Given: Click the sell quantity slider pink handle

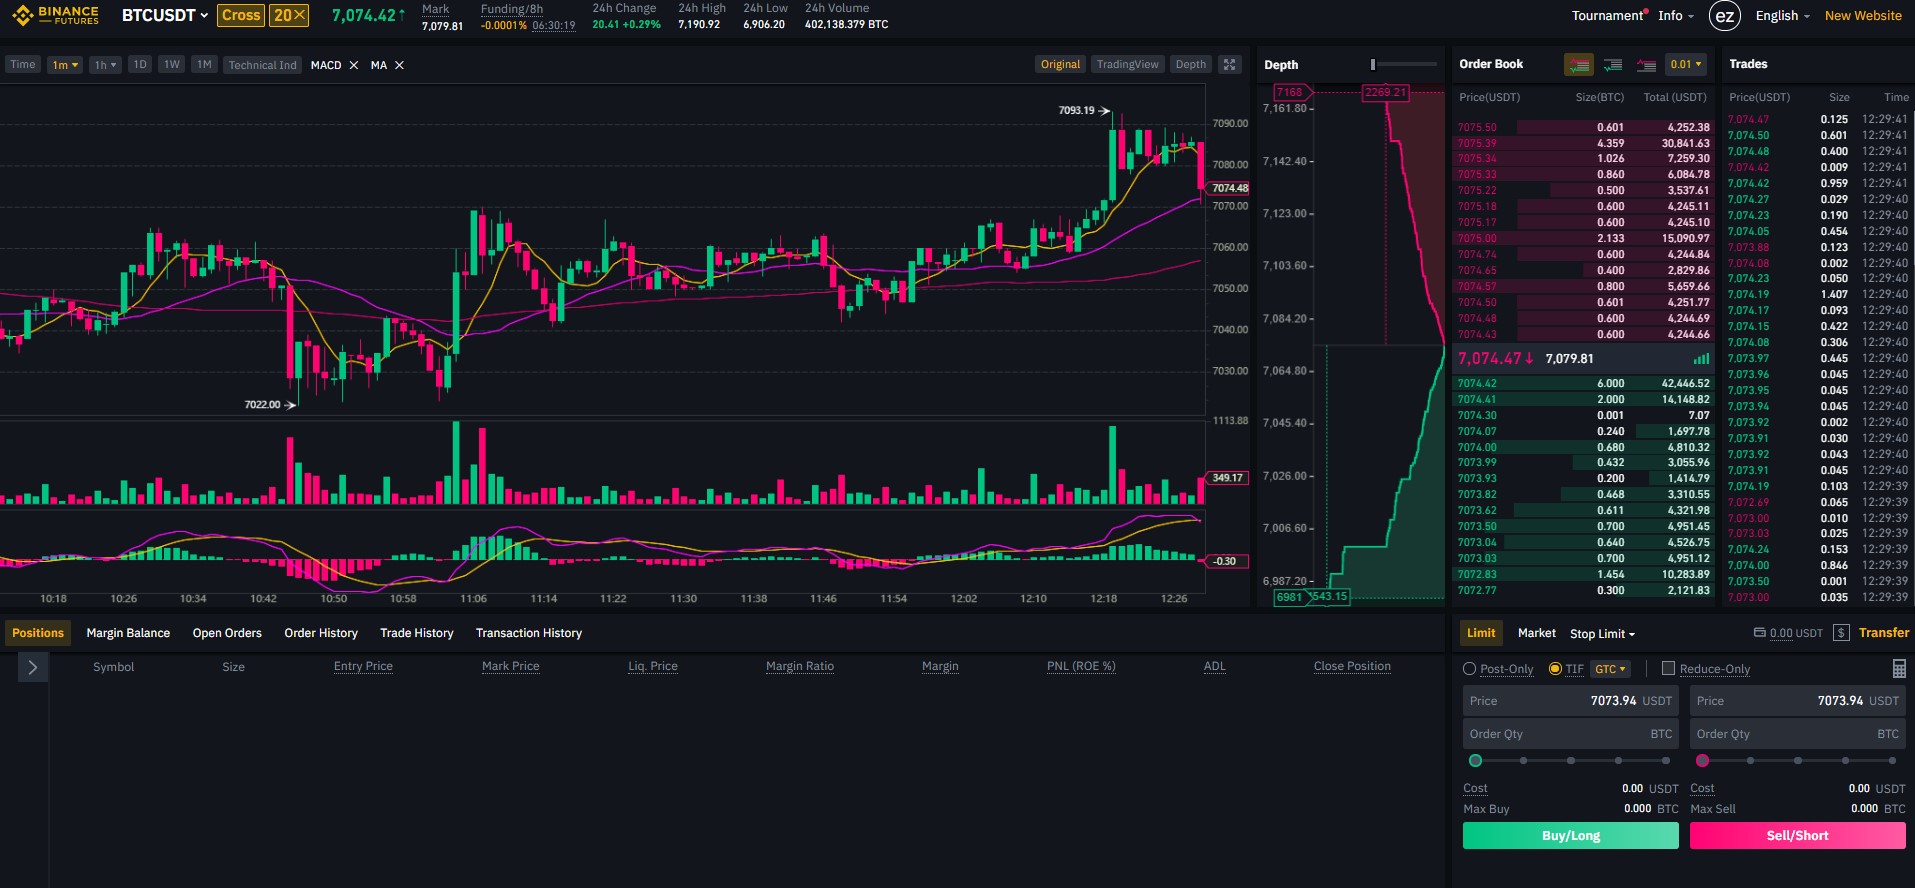Looking at the screenshot, I should [x=1702, y=761].
